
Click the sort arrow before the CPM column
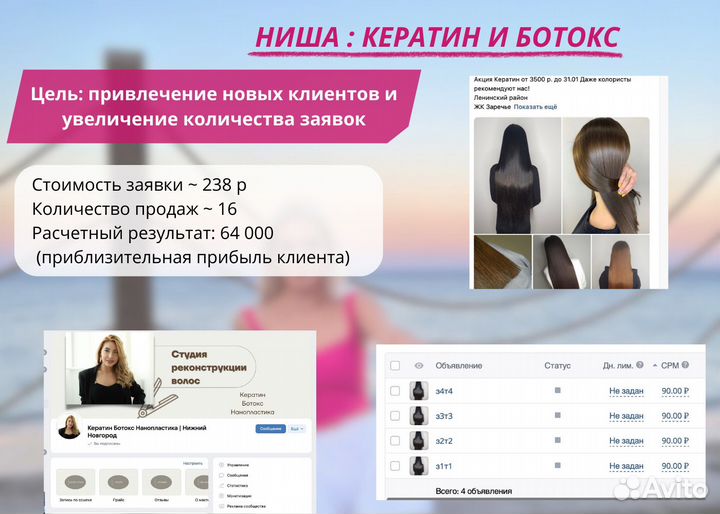(655, 366)
